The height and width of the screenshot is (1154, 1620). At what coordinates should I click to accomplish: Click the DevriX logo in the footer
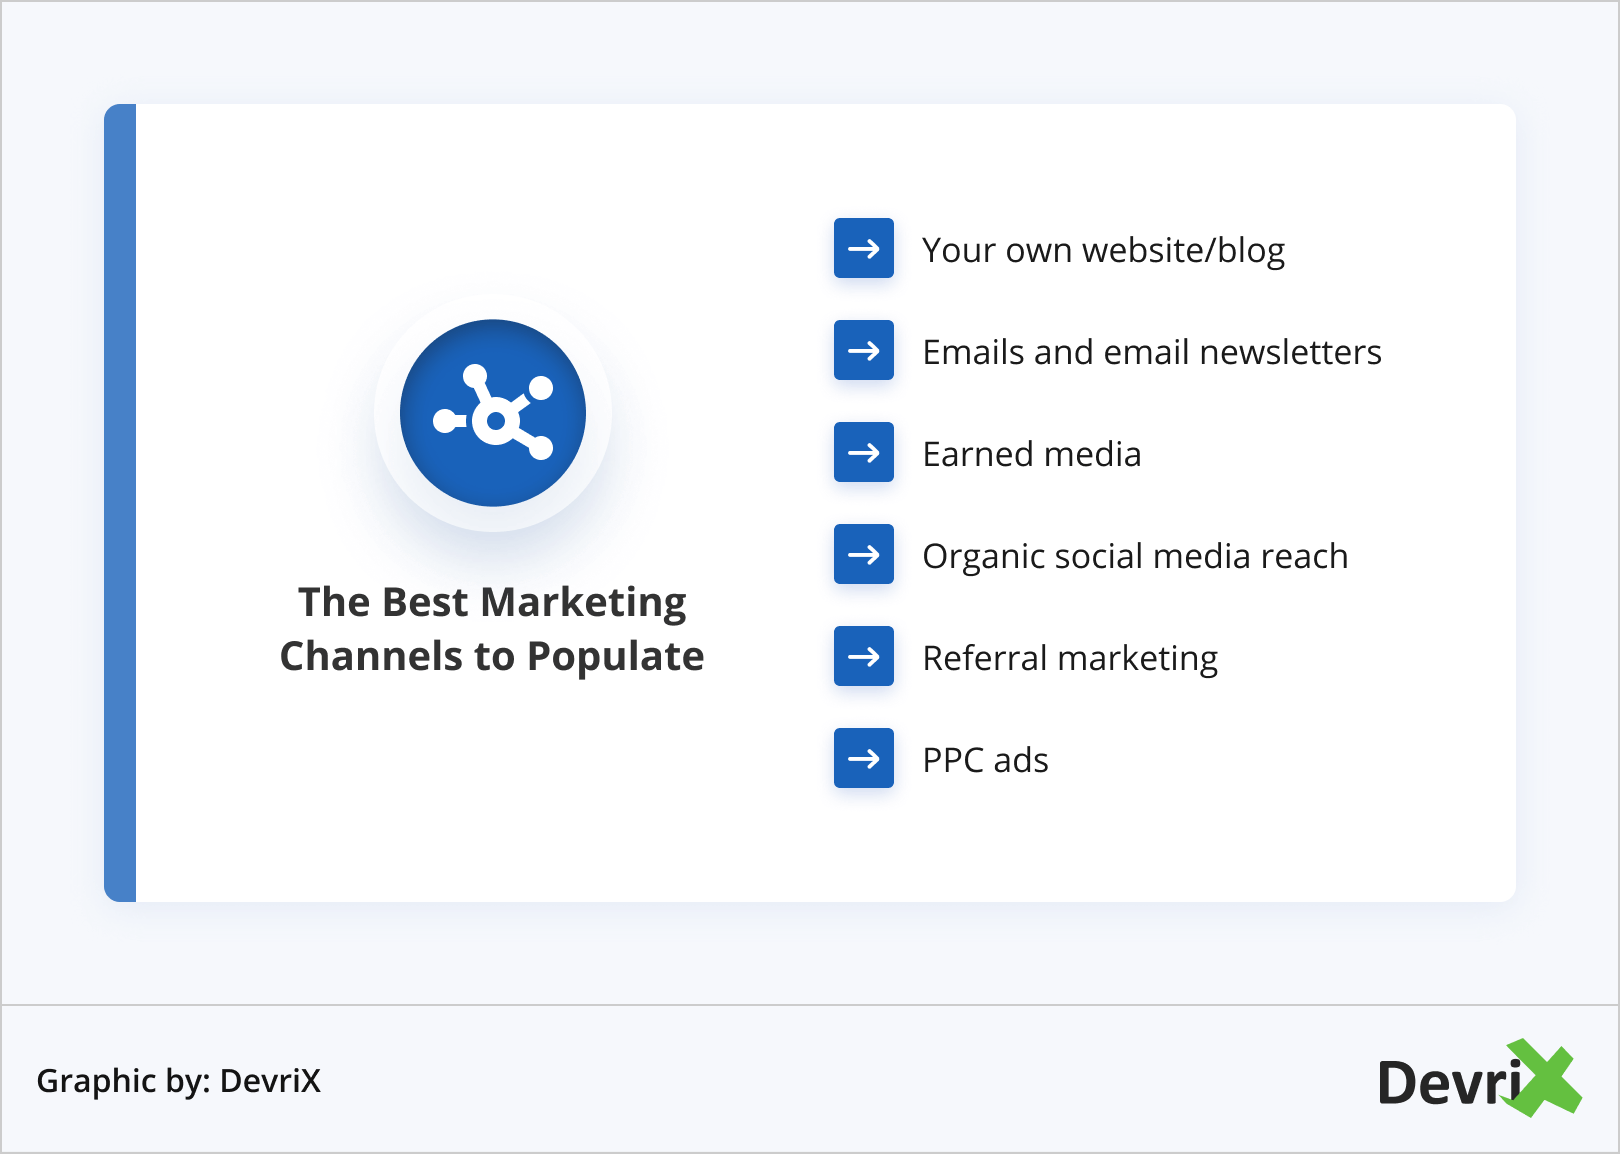click(x=1478, y=1080)
